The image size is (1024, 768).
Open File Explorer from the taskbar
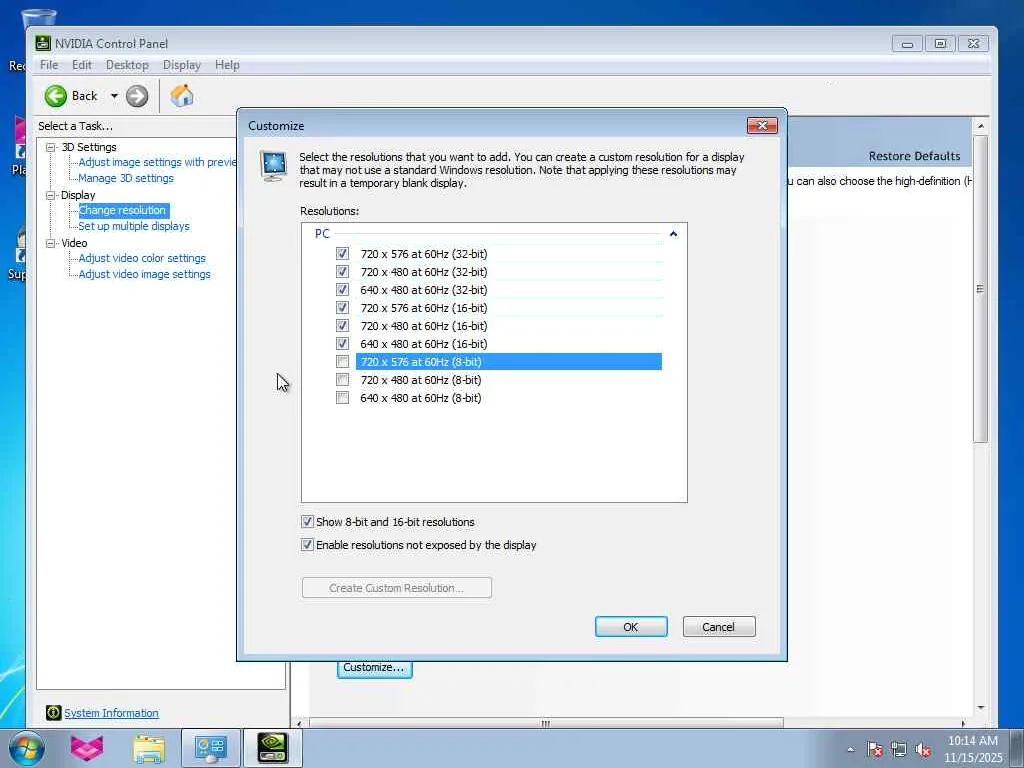pos(149,748)
